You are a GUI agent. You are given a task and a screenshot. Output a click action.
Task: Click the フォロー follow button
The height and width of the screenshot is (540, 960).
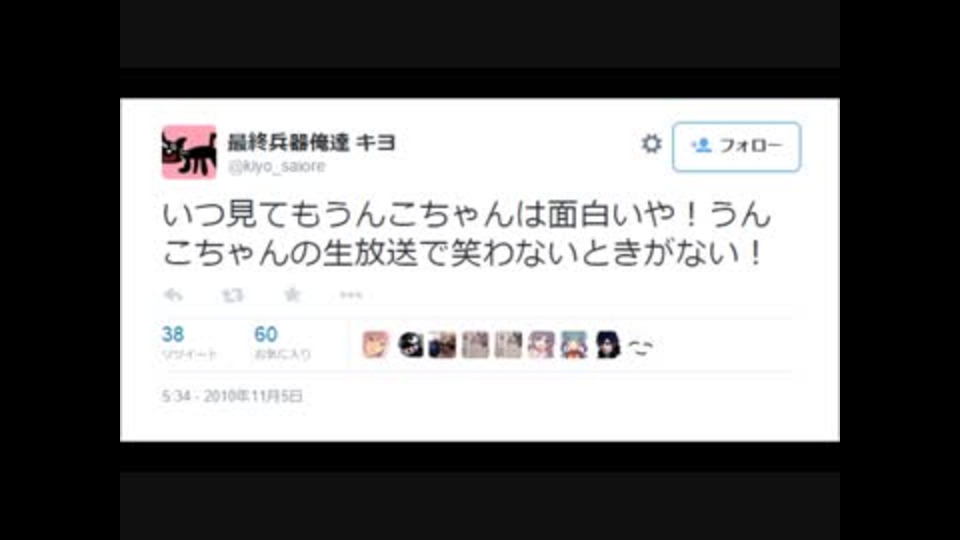[737, 146]
